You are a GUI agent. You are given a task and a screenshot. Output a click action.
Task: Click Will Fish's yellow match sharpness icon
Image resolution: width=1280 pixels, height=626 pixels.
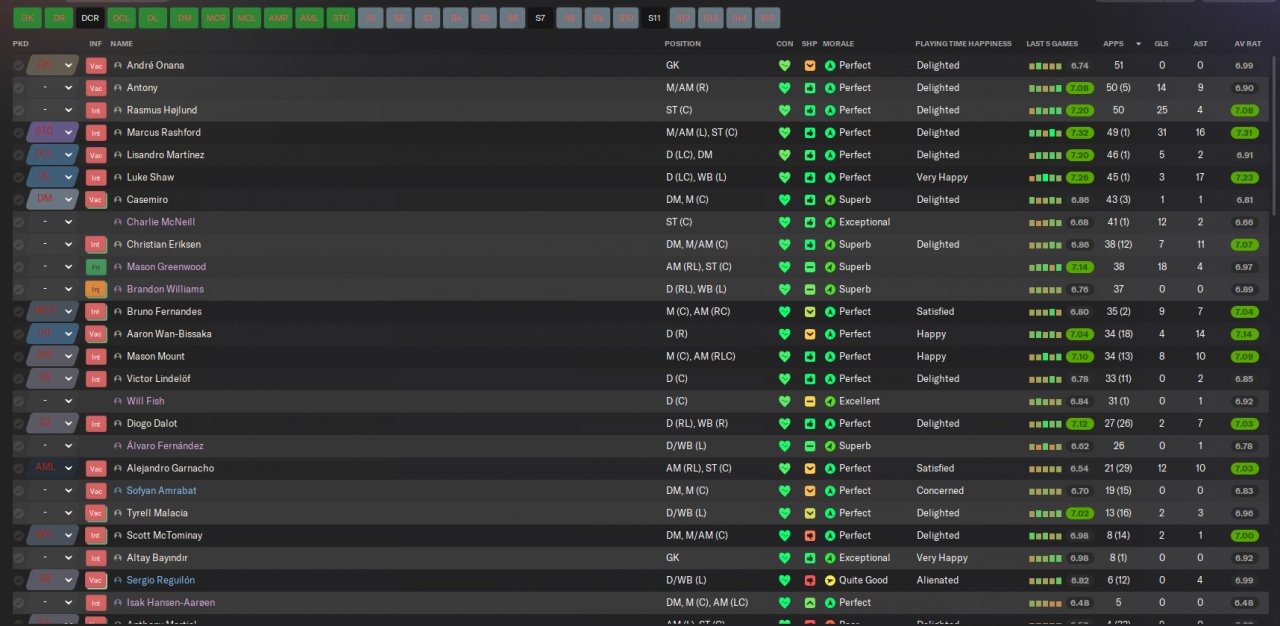(x=810, y=401)
